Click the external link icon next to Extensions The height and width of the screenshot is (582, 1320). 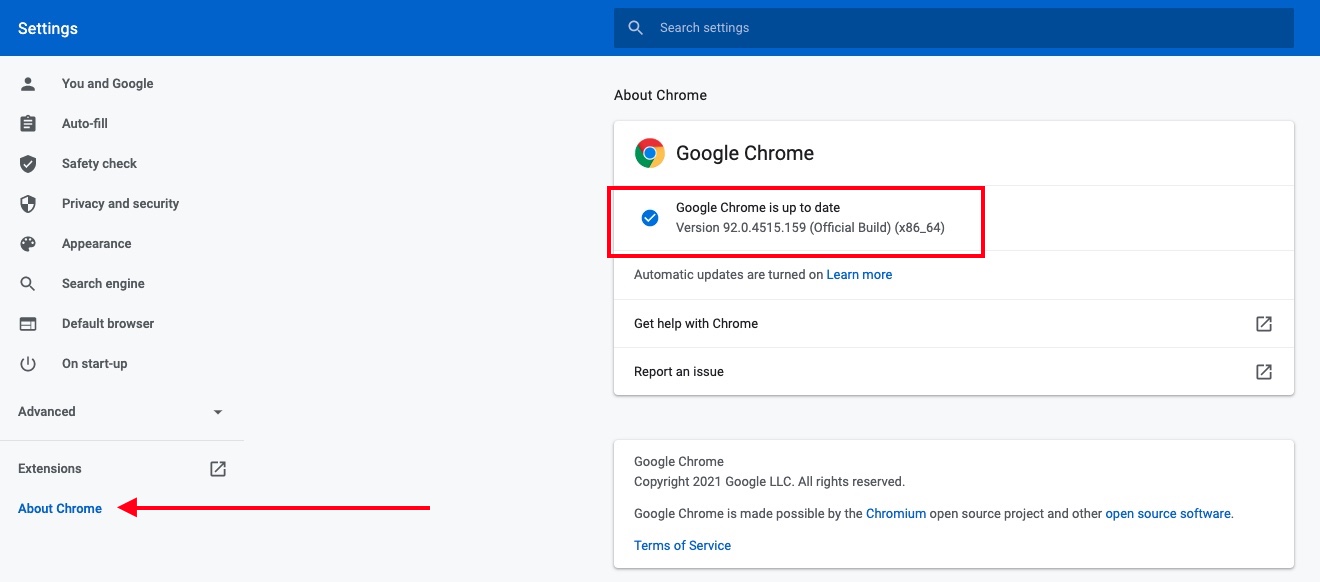coord(218,468)
